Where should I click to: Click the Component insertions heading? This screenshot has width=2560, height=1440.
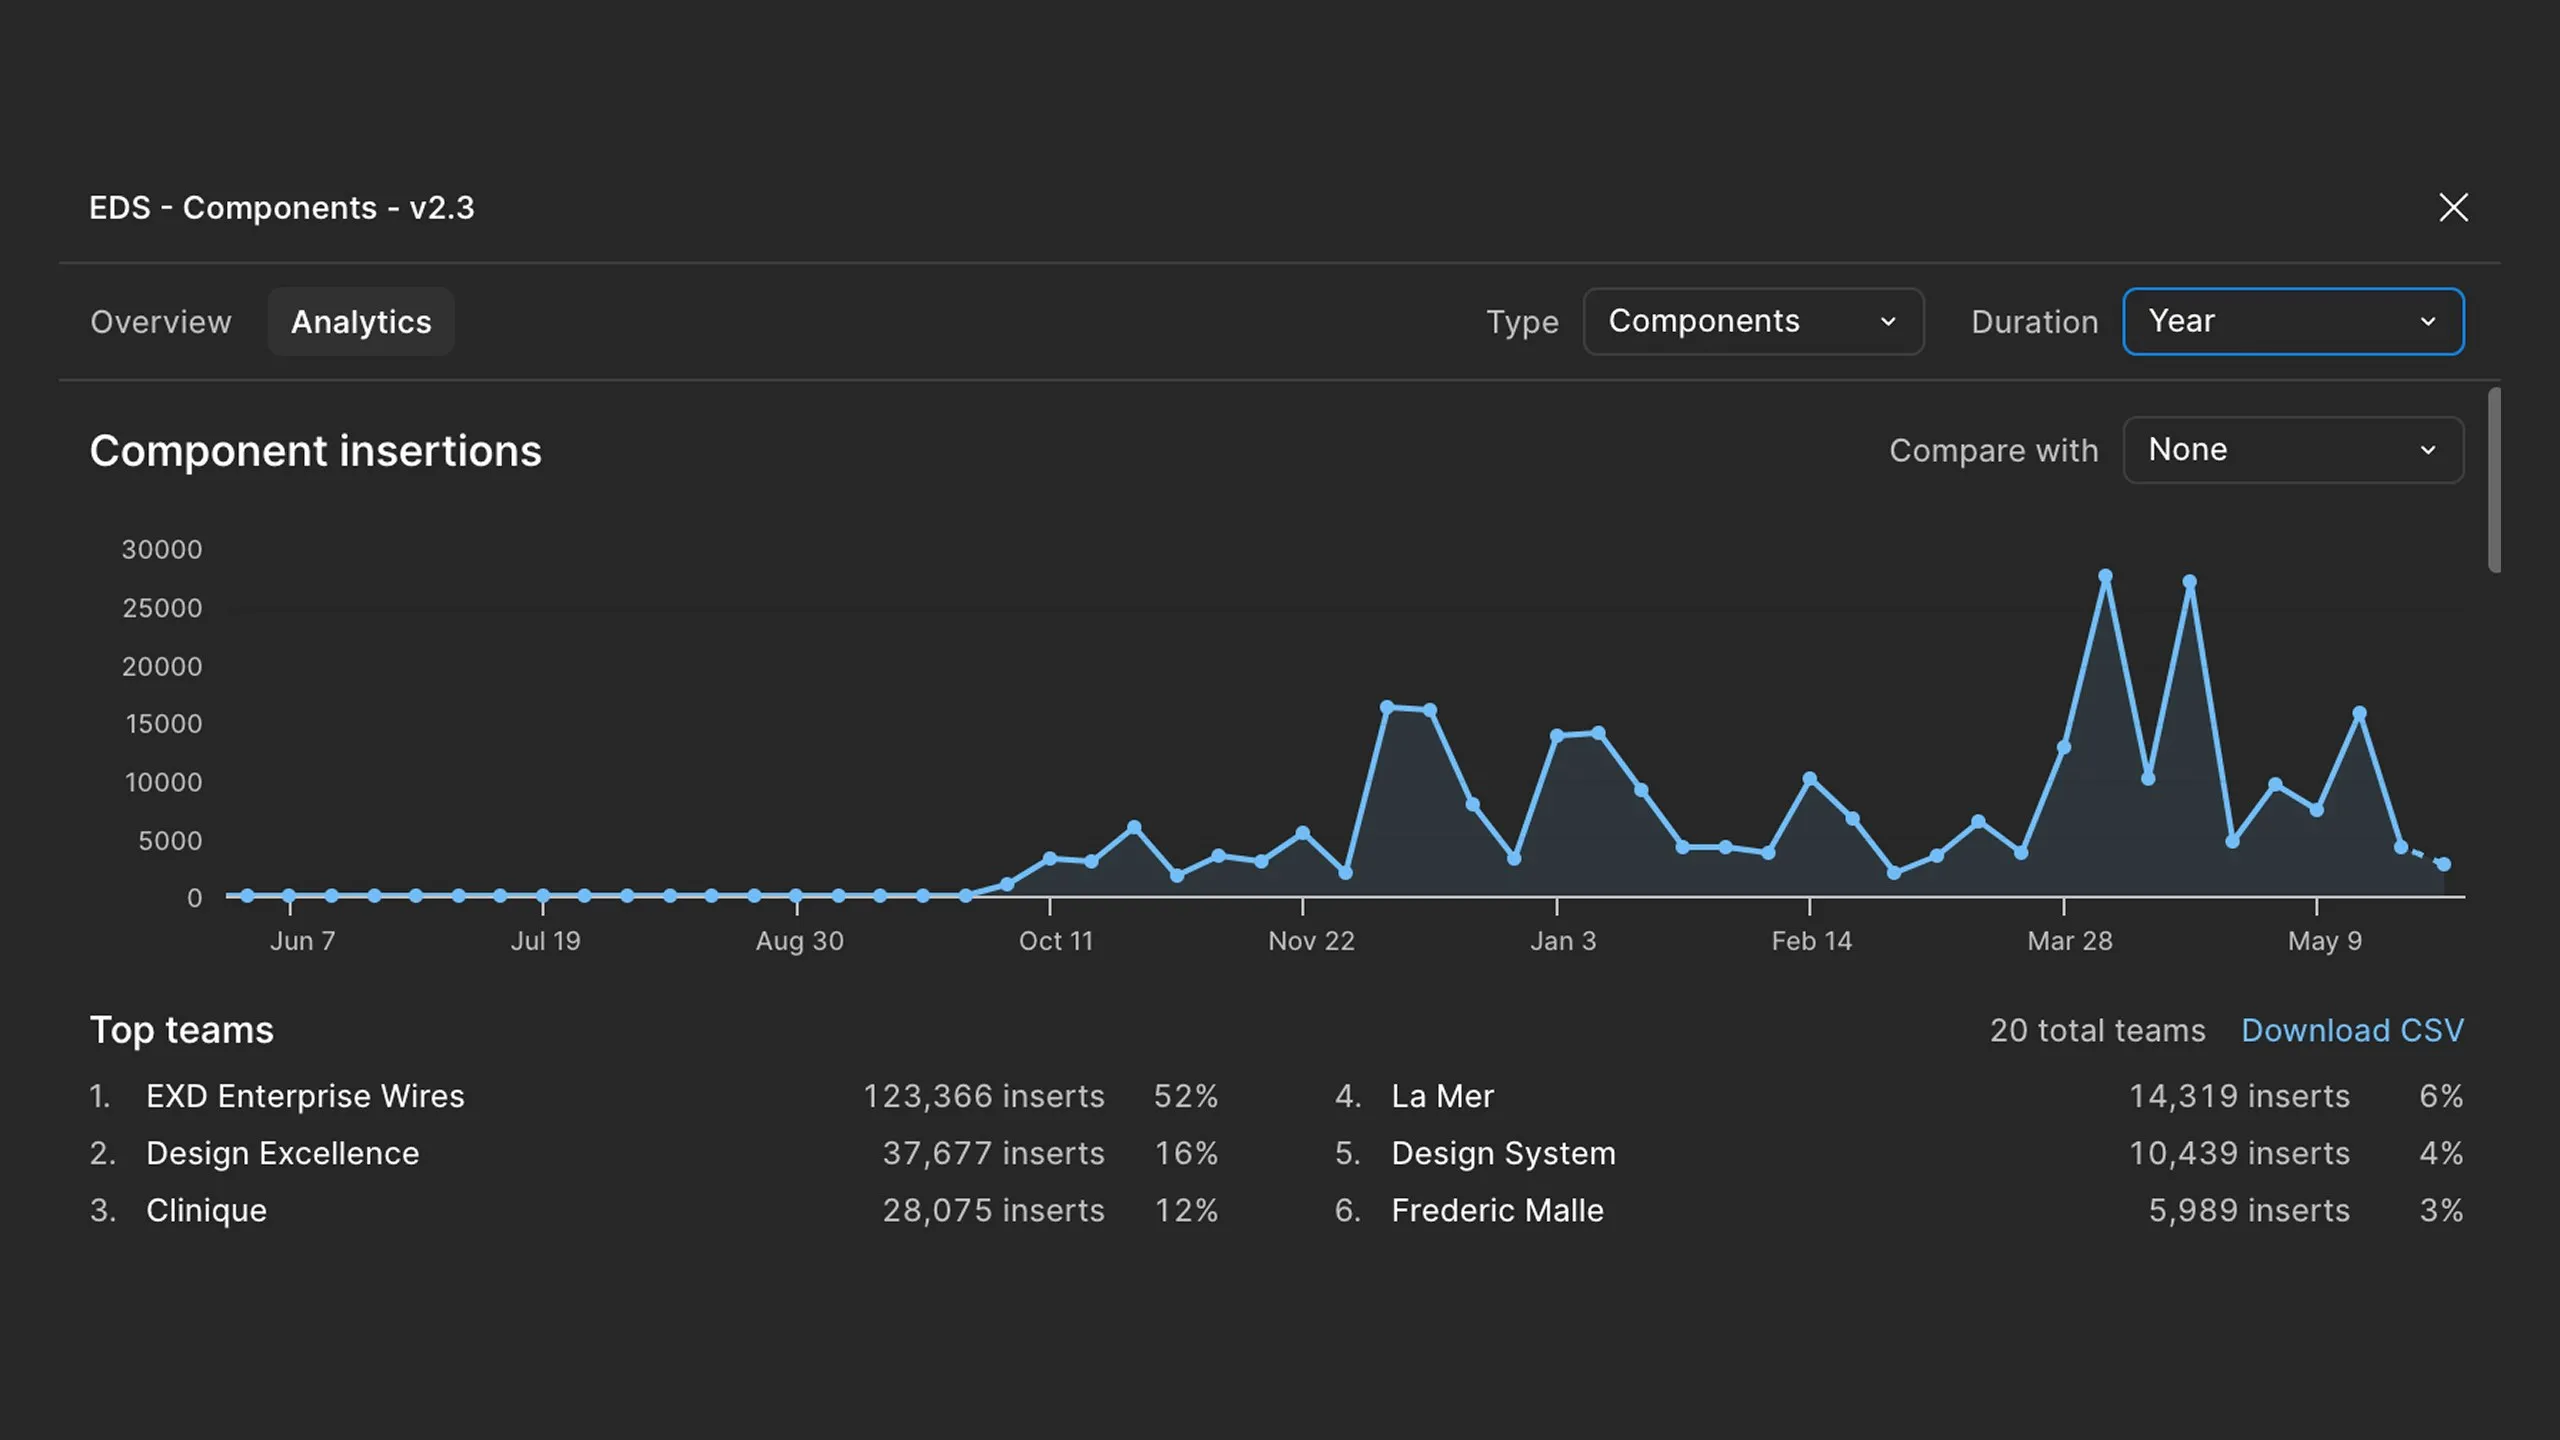(315, 451)
